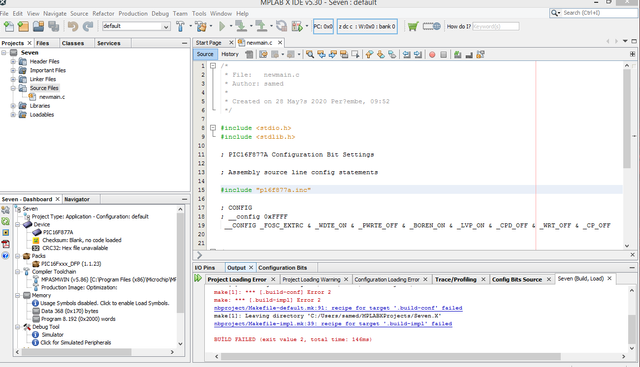Click Make and Program Device icon
Viewport: 640px width, 367px height.
[241, 27]
